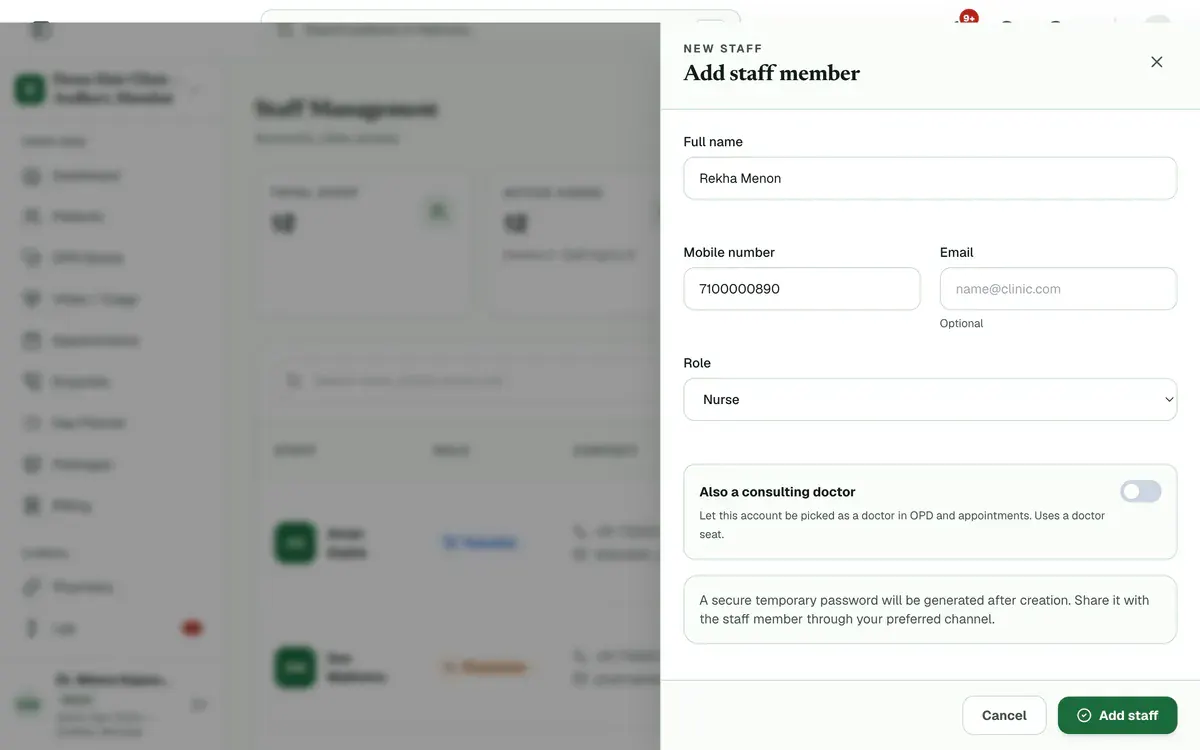1200x750 pixels.
Task: Click the consulting doctor description text
Action: pyautogui.click(x=902, y=525)
